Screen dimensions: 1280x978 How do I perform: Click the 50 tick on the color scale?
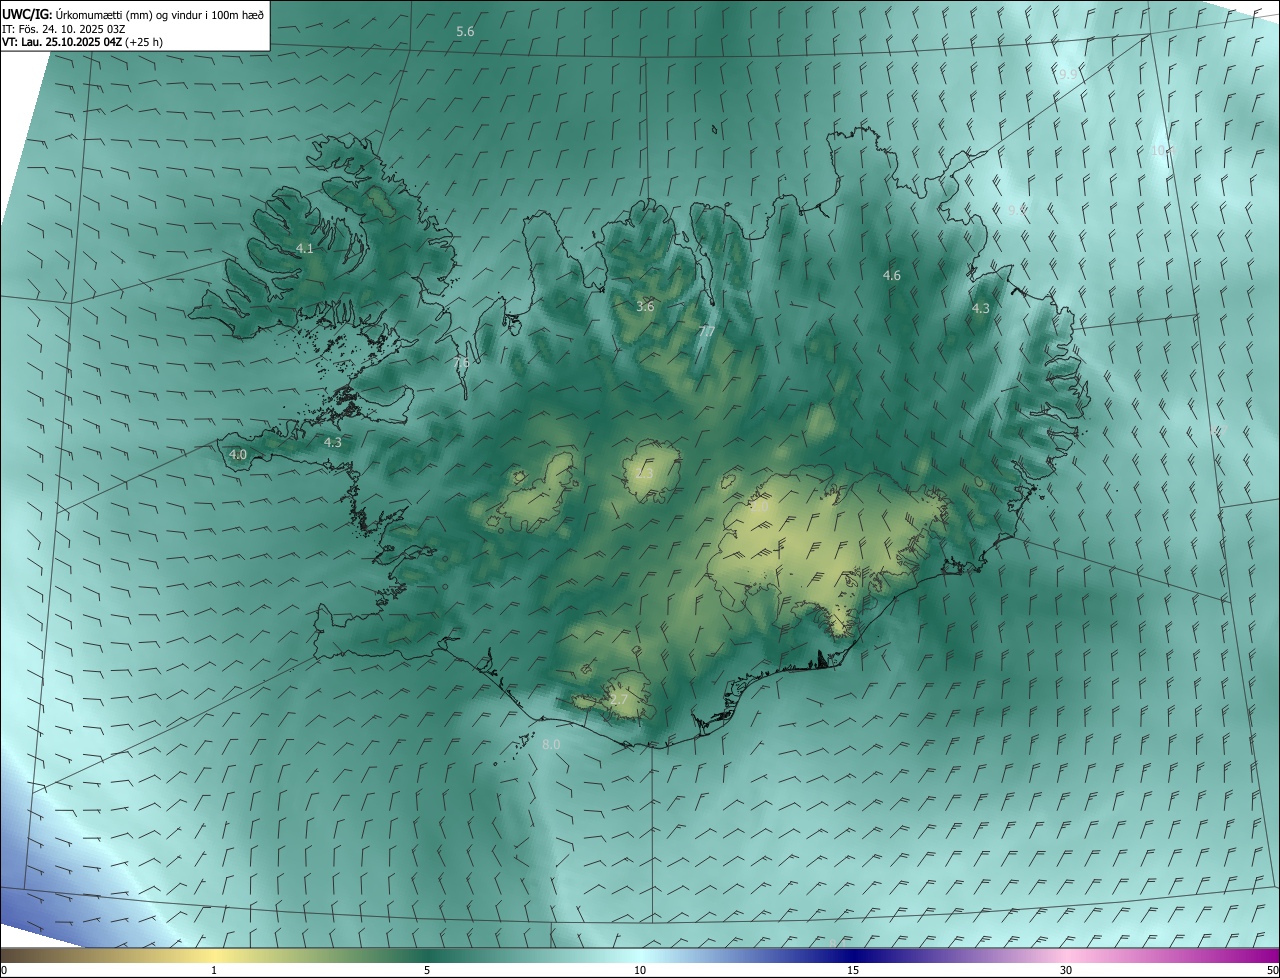[1272, 970]
